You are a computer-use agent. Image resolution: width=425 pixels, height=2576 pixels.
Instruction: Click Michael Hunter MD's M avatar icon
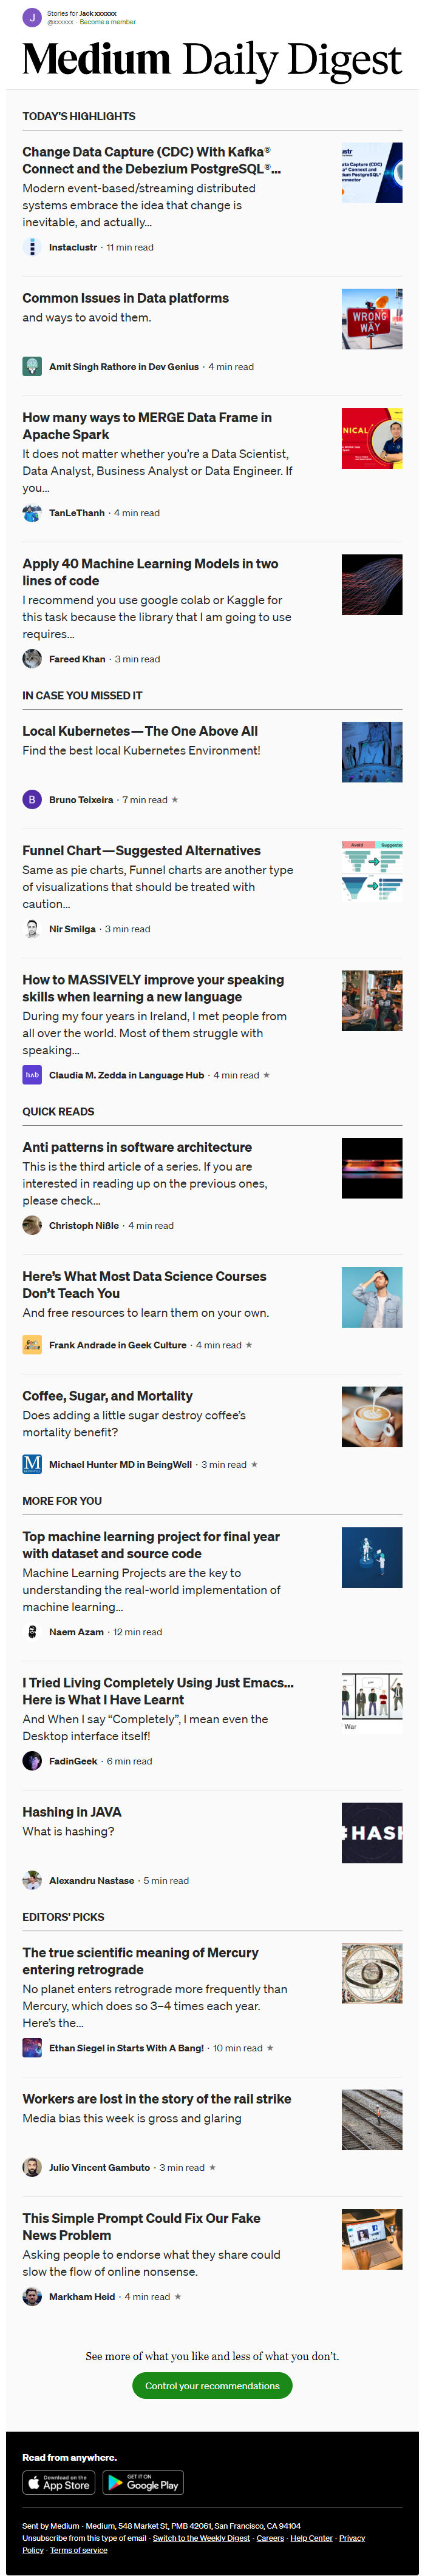[32, 1464]
